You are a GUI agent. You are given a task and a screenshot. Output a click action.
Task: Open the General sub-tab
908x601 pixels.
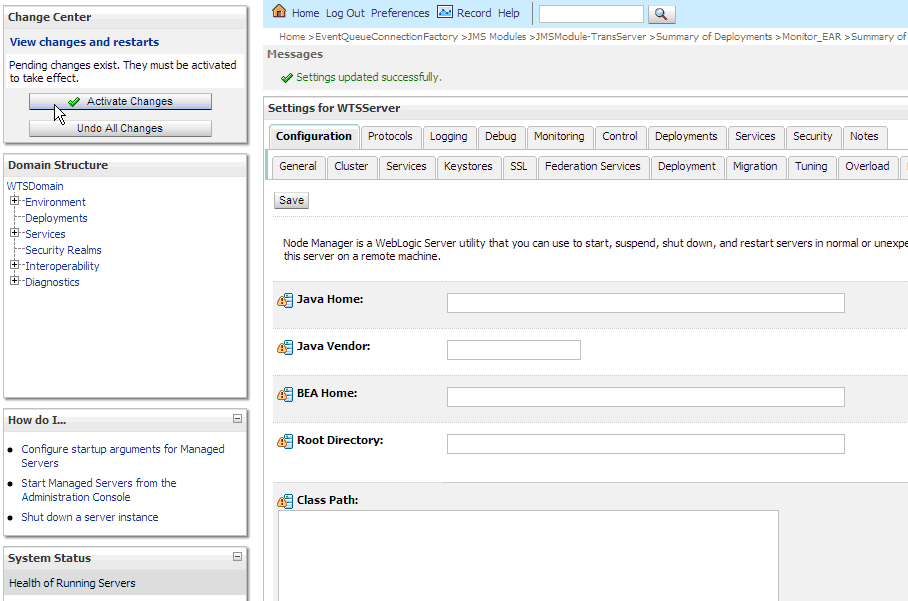click(x=298, y=167)
